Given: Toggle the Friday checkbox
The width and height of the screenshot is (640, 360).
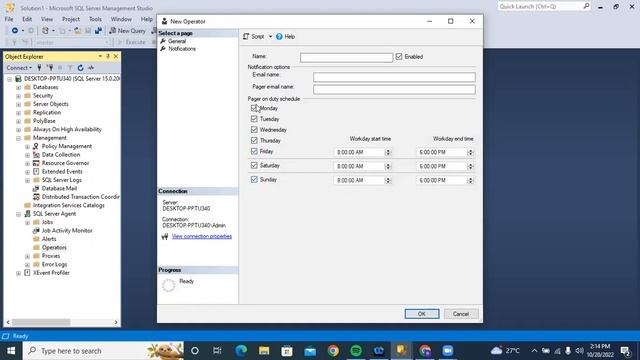Looking at the screenshot, I should [x=254, y=151].
